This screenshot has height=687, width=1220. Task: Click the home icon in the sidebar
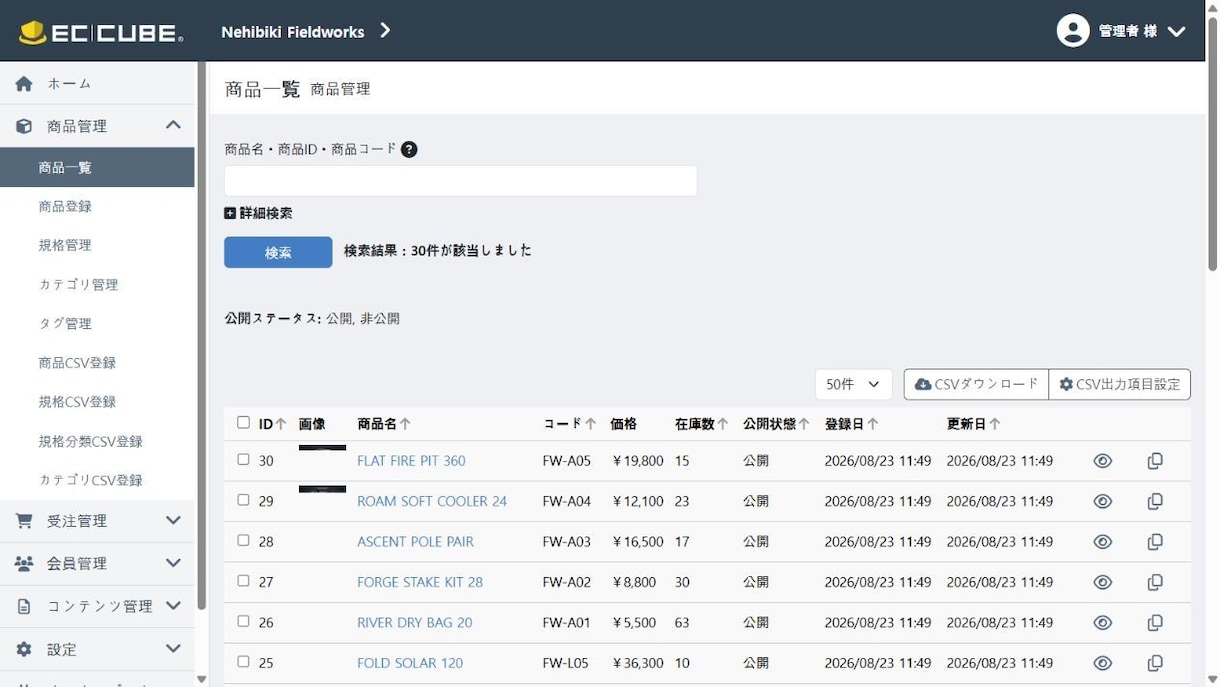[x=24, y=84]
